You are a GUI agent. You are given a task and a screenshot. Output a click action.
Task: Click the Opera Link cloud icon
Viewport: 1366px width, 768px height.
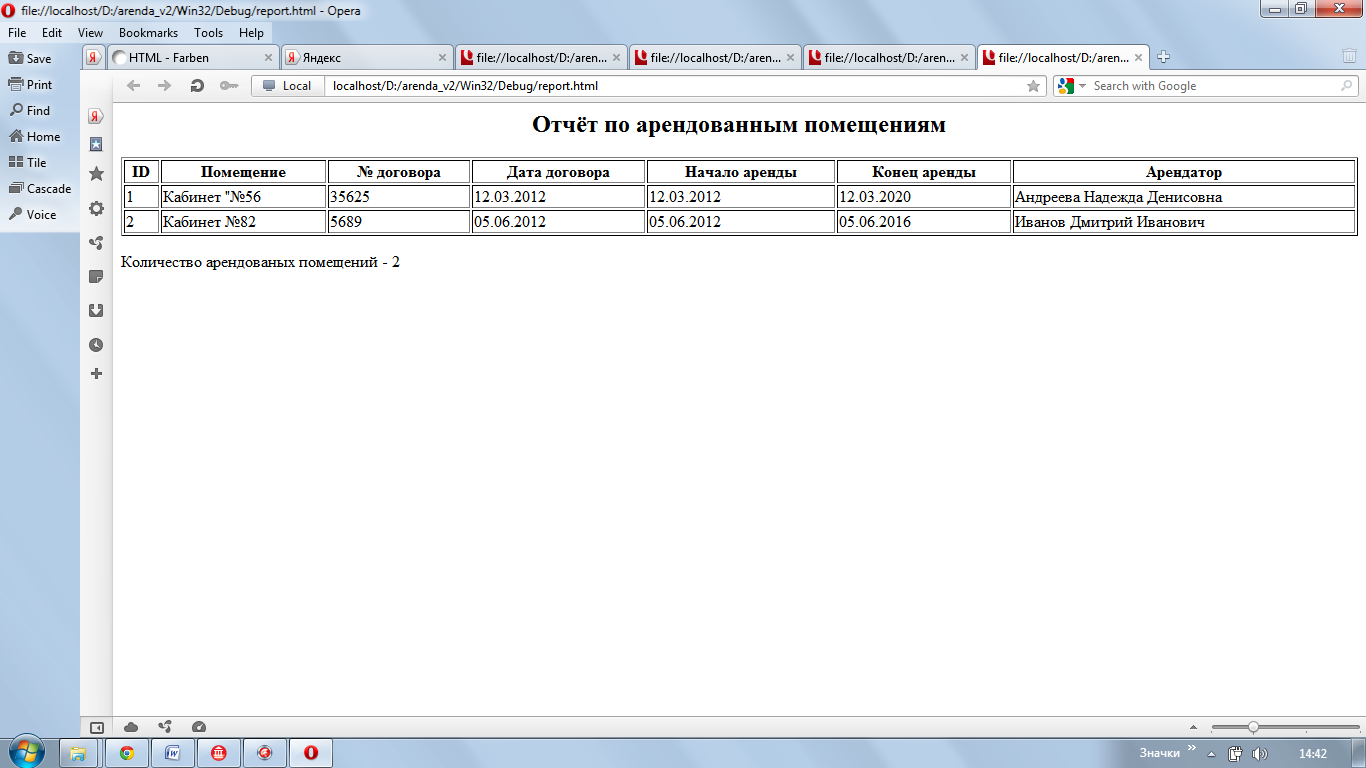pos(131,727)
